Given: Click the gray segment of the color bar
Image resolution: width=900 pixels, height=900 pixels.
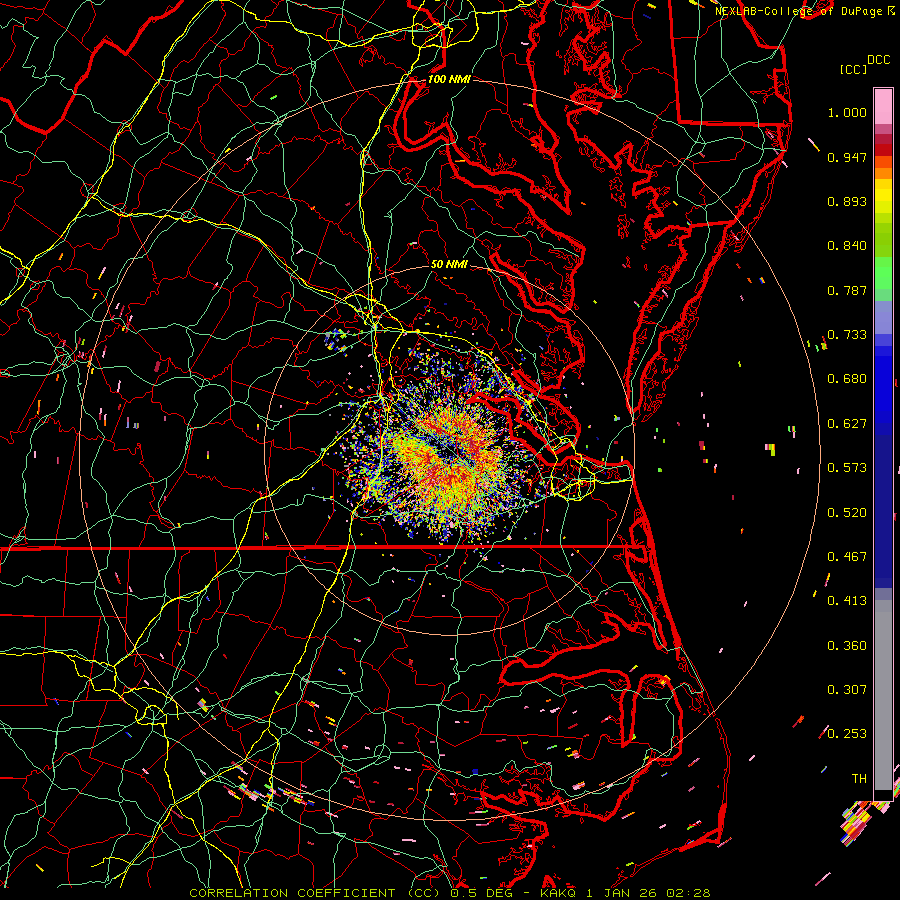Looking at the screenshot, I should click(x=883, y=695).
